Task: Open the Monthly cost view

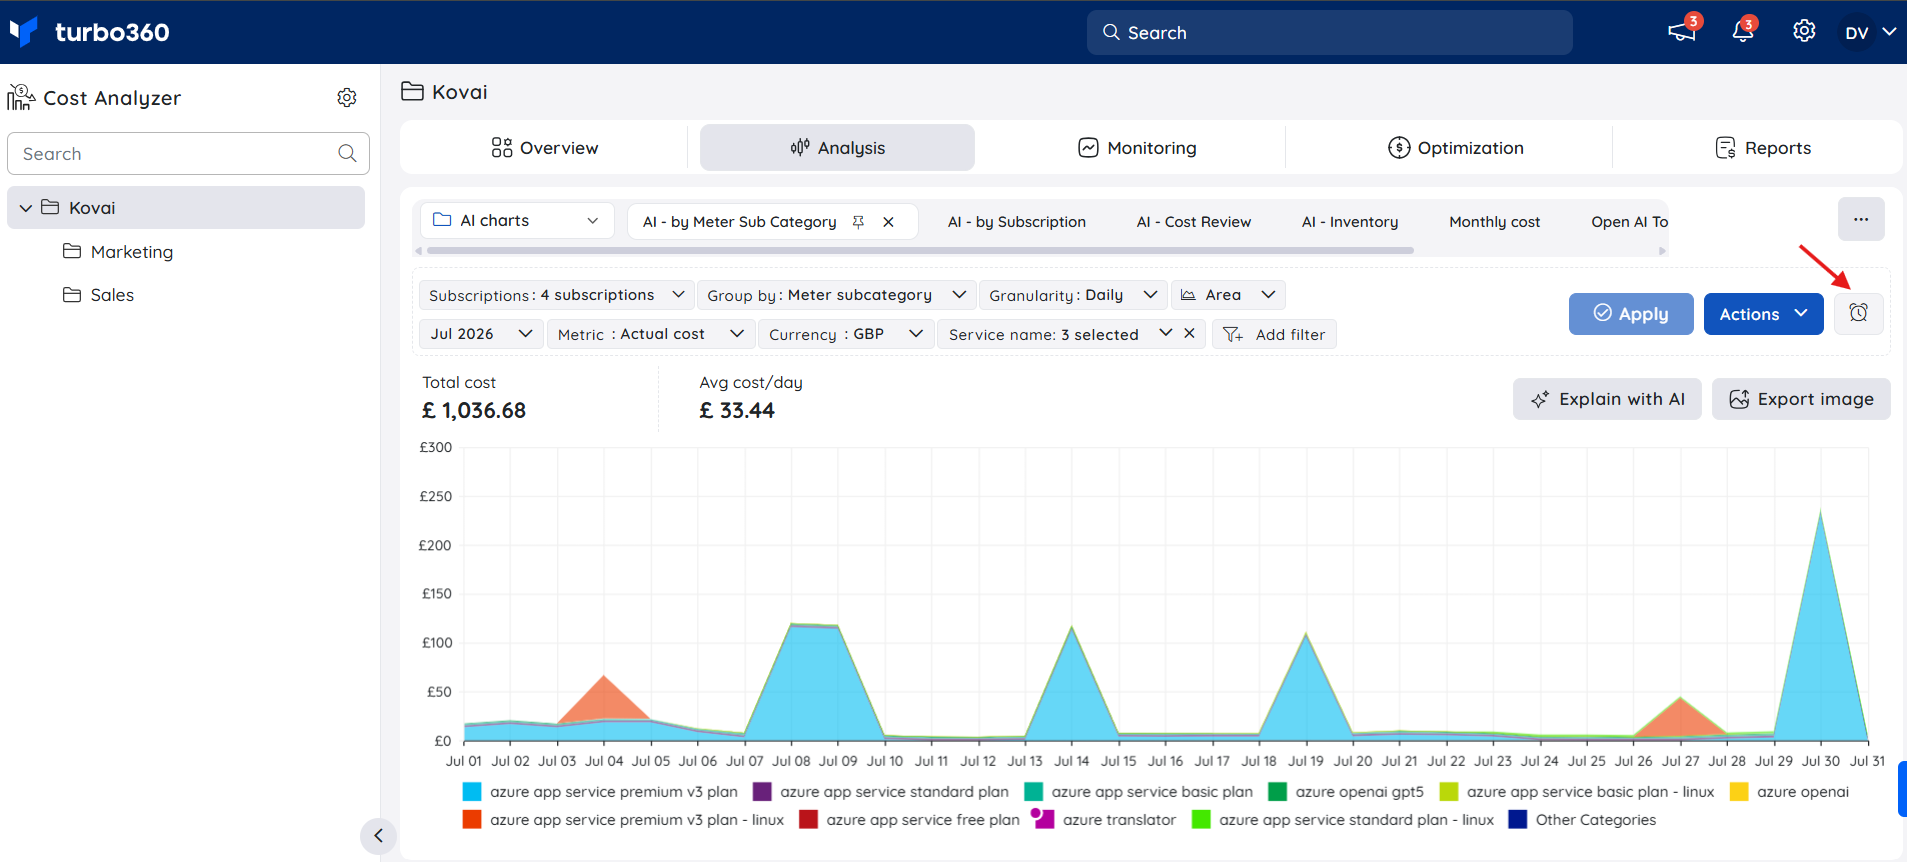Action: point(1495,222)
